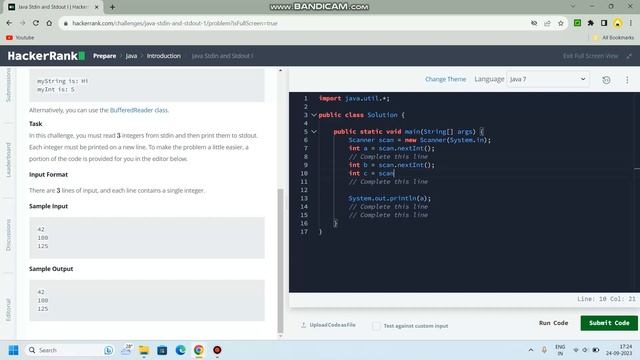Screen dimensions: 640x360
Task: Click the collapse full screen arrows icon
Action: 629,56
